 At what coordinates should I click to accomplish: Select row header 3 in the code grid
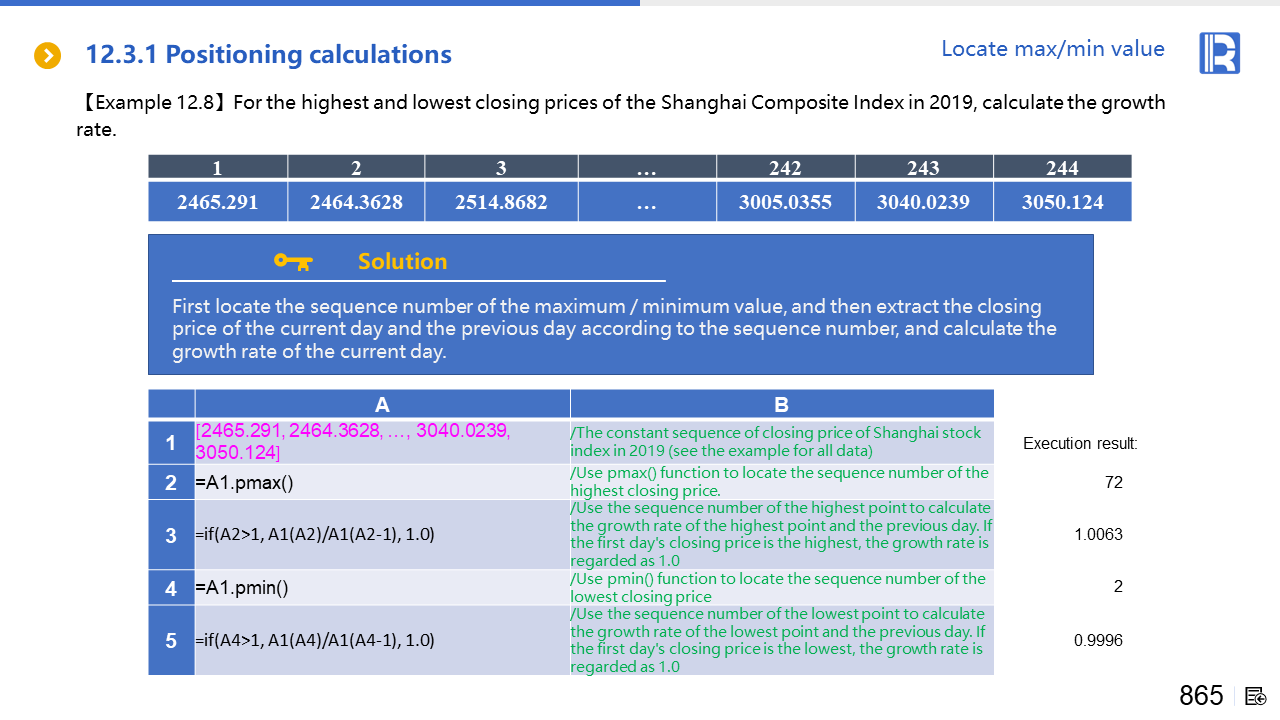(171, 535)
